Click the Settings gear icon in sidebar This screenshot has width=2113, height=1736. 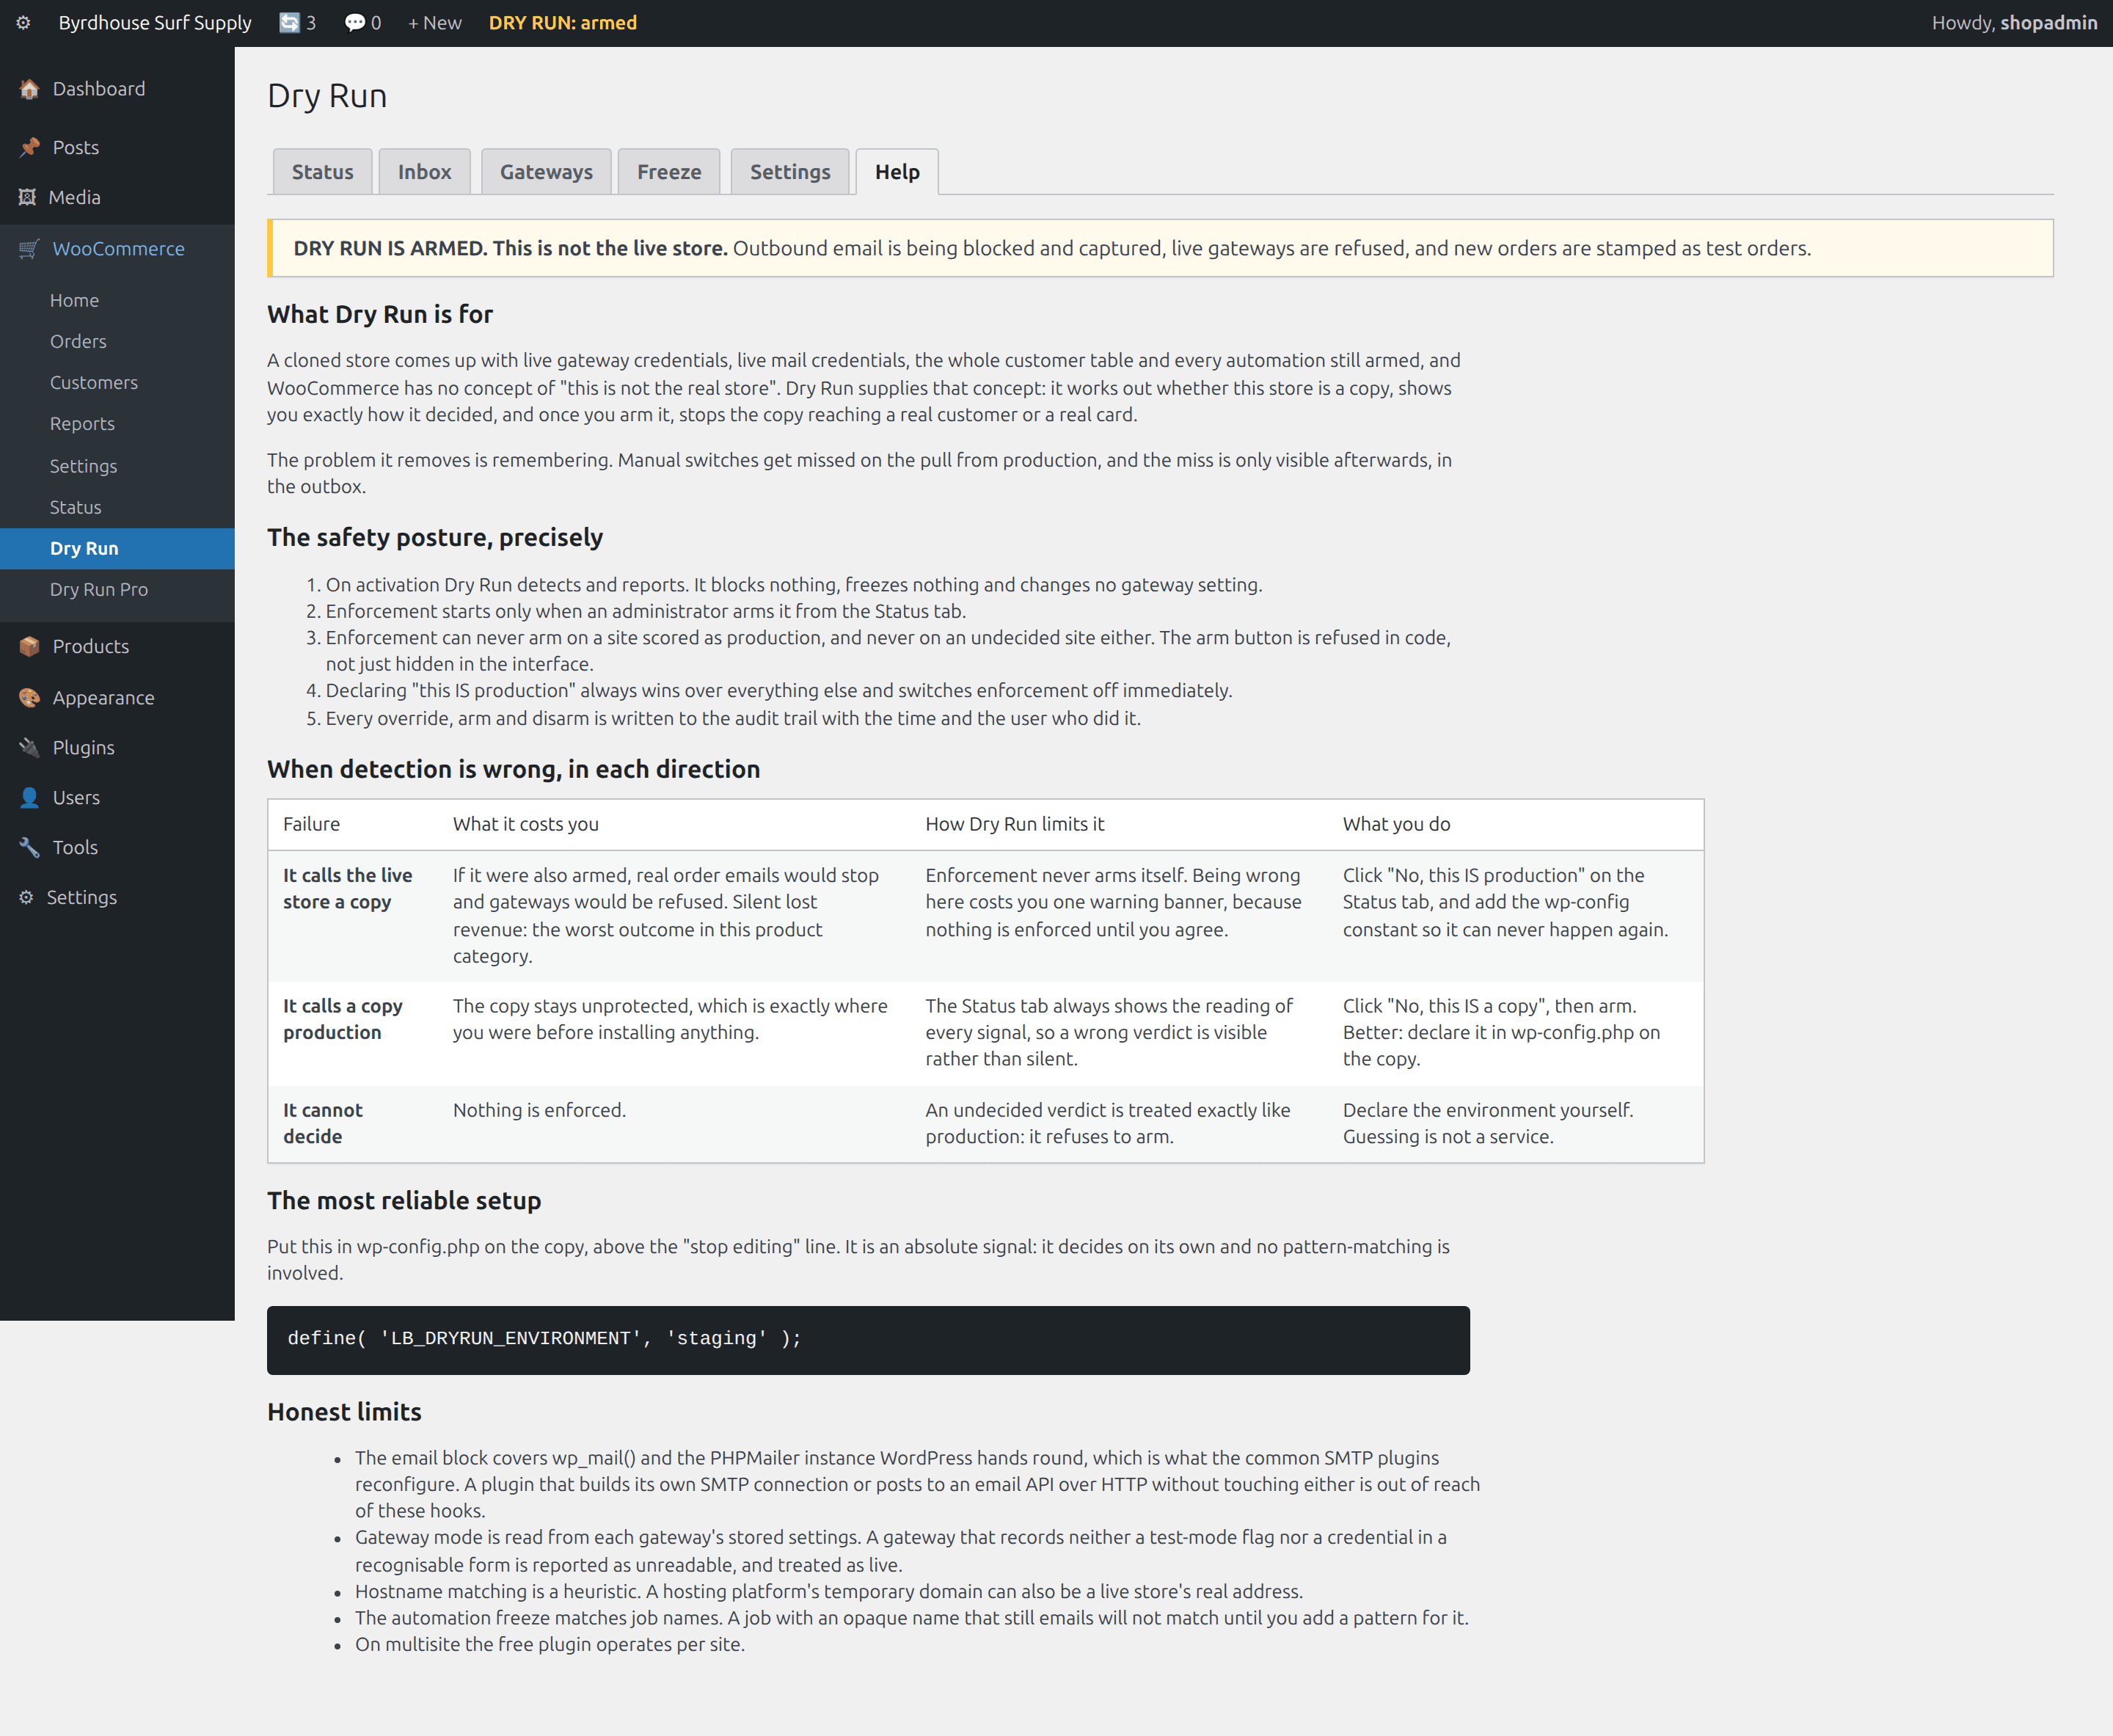(x=26, y=898)
